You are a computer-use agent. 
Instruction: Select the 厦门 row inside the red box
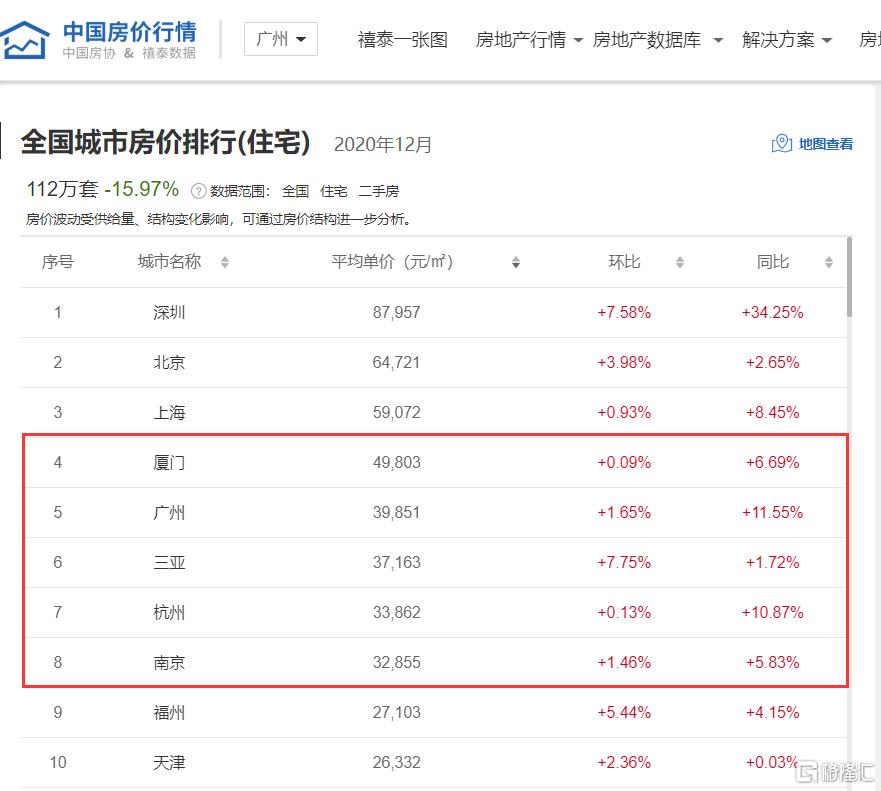pos(169,462)
